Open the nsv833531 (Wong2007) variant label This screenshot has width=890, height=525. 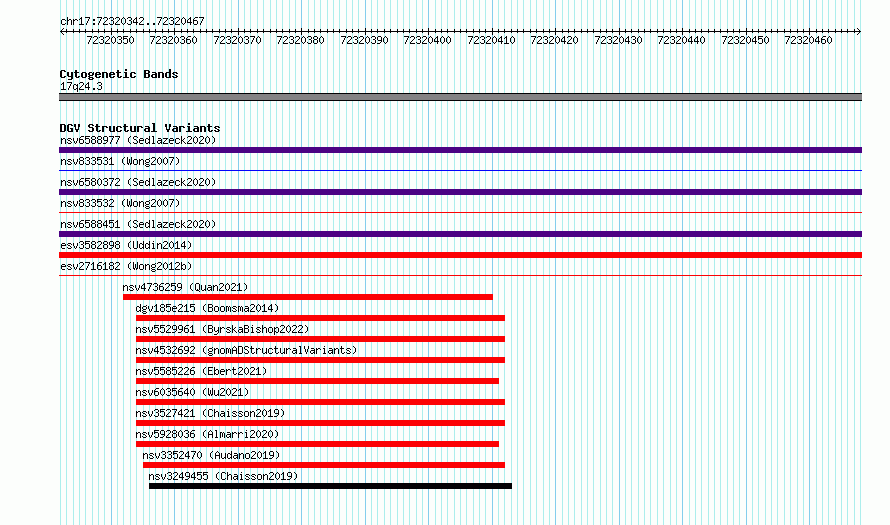(120, 161)
